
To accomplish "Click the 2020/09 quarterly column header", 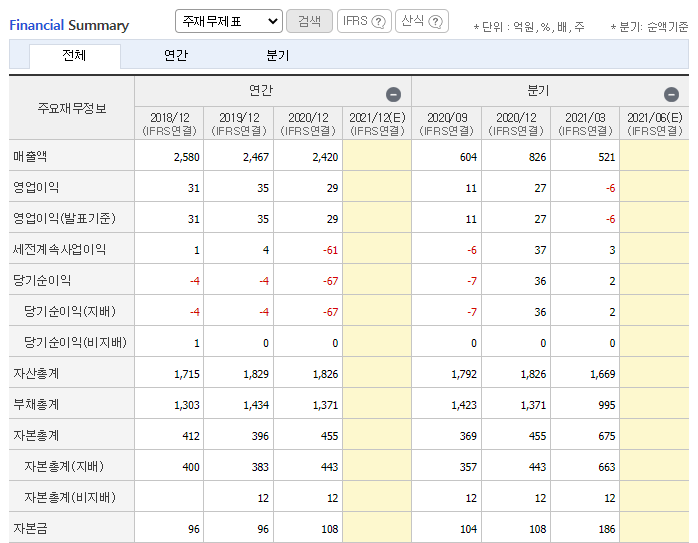I will coord(446,124).
